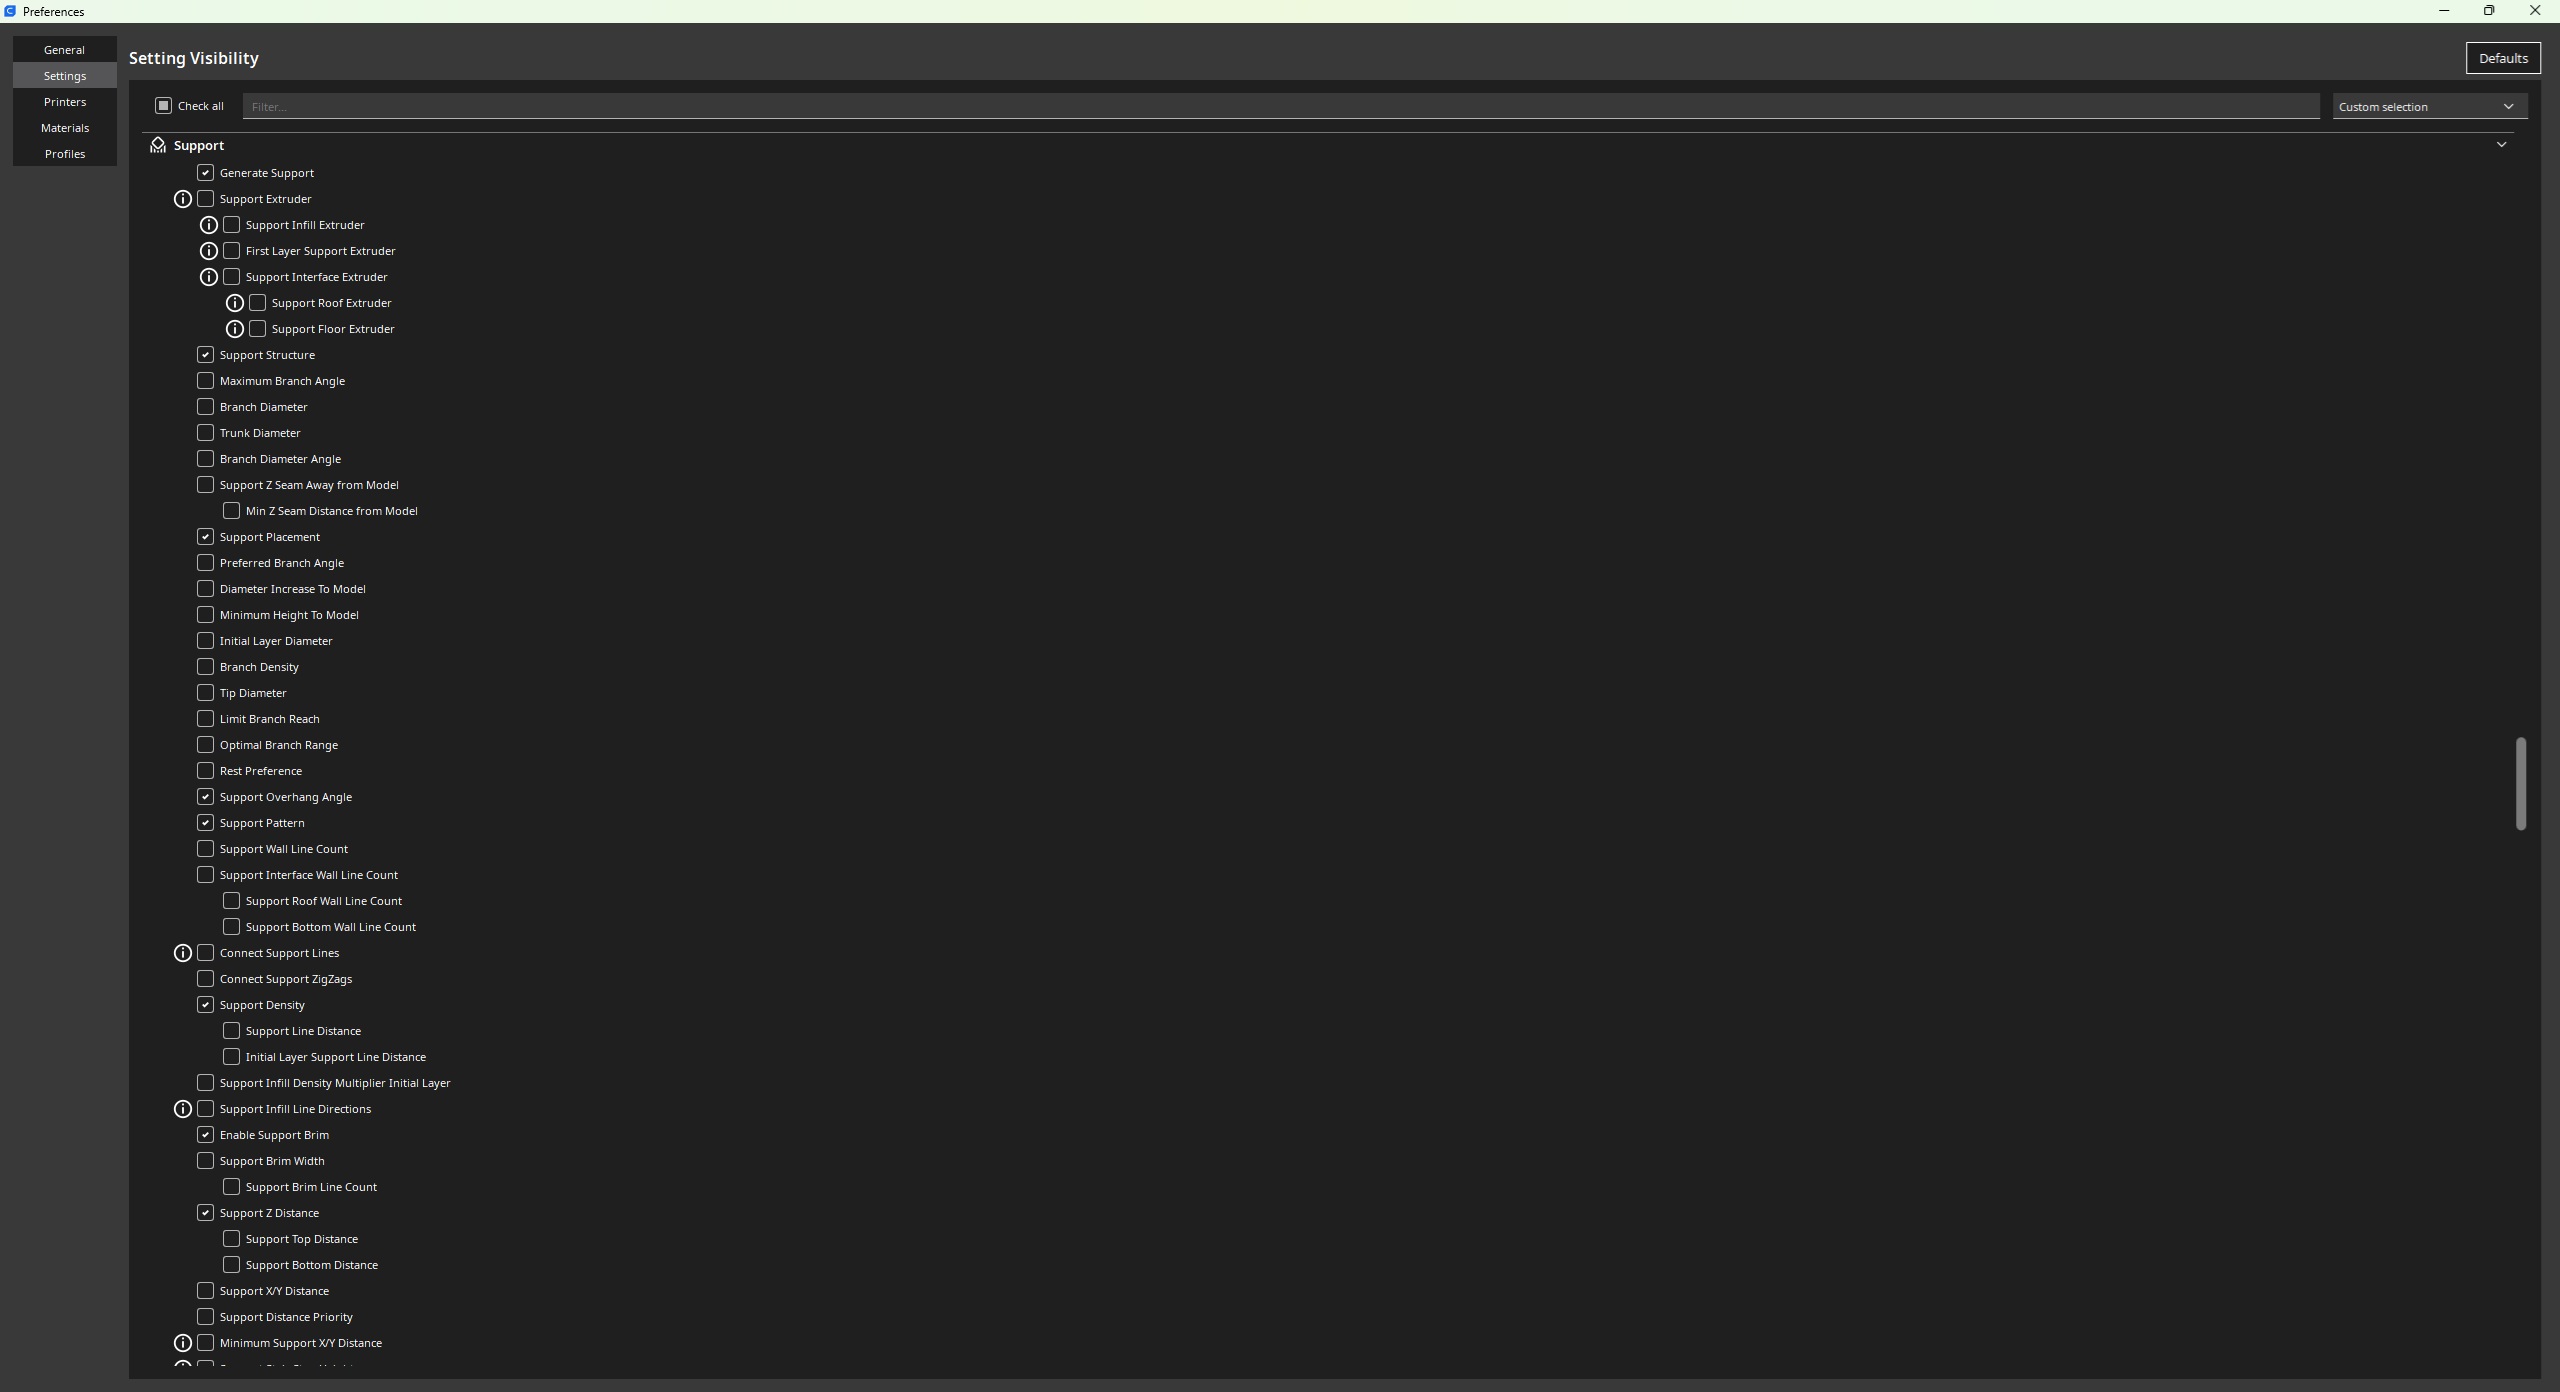Open the Materials tab
The image size is (2560, 1392).
point(65,128)
